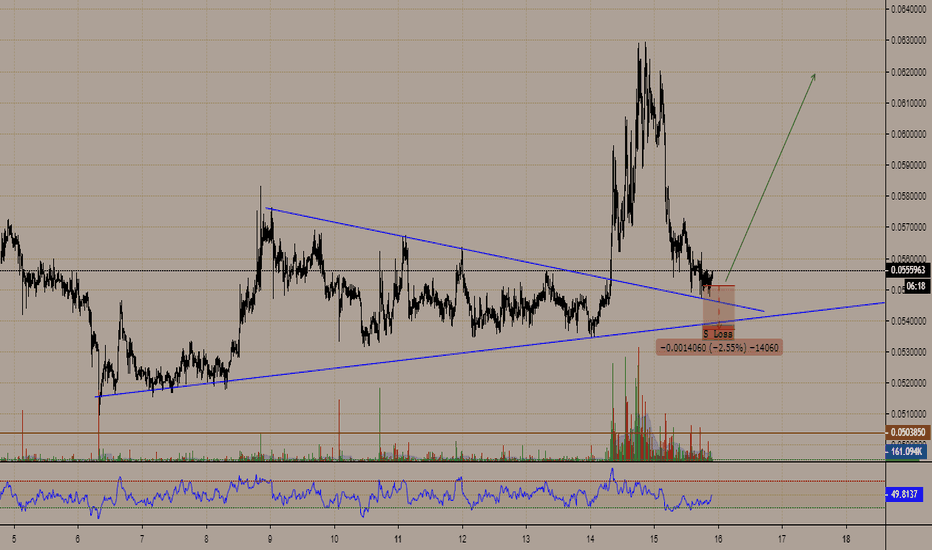Image resolution: width=932 pixels, height=550 pixels.
Task: Click the bar countdown timer 06:18
Action: pyautogui.click(x=917, y=287)
